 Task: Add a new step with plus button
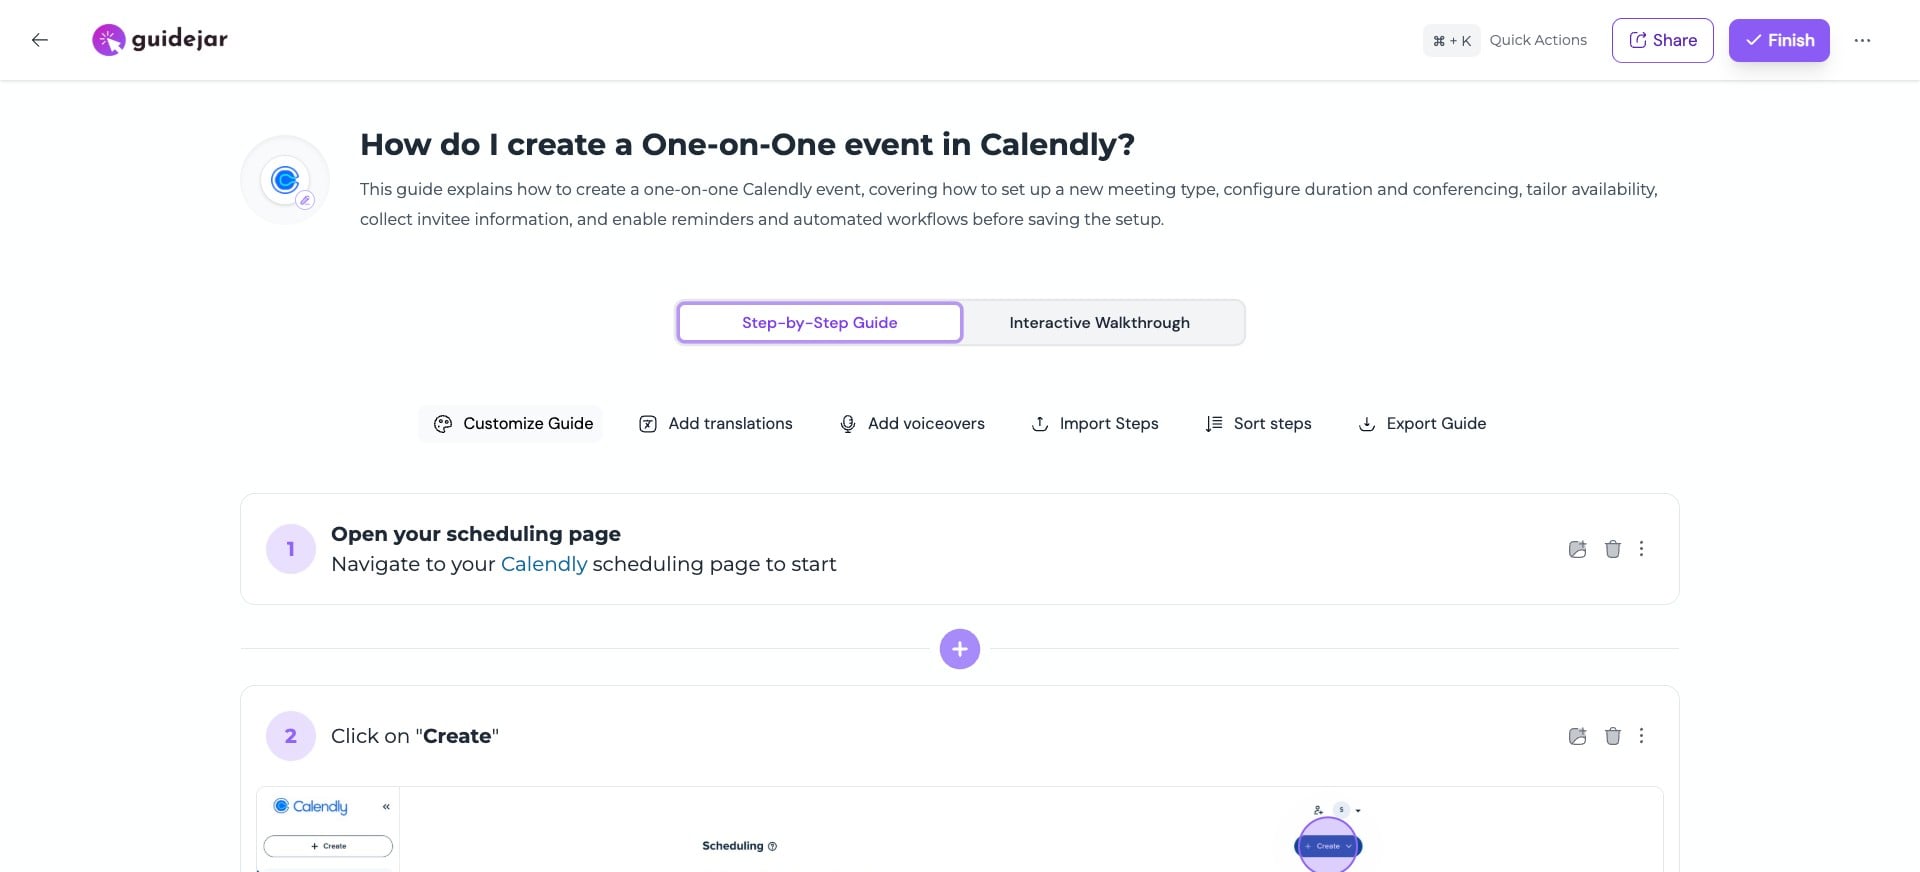tap(959, 649)
